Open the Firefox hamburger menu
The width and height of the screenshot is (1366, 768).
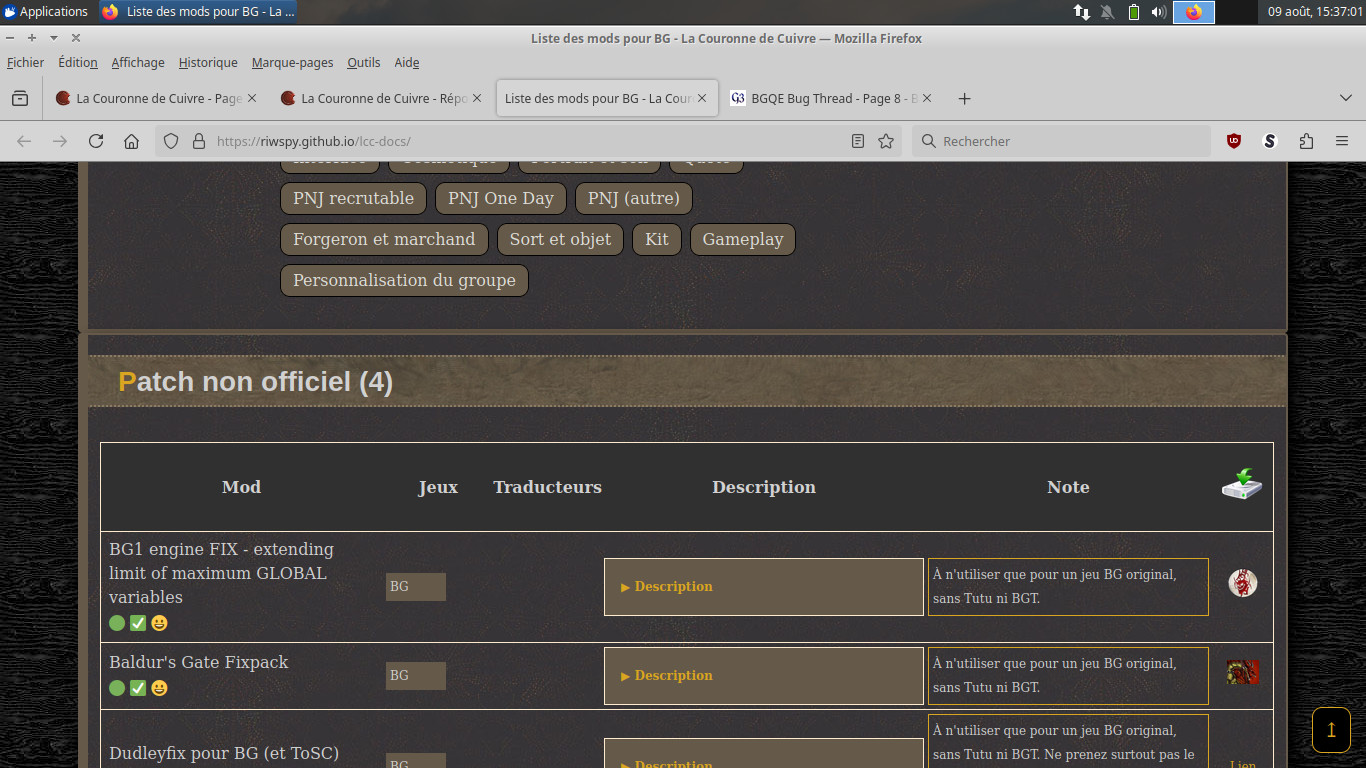pyautogui.click(x=1342, y=141)
